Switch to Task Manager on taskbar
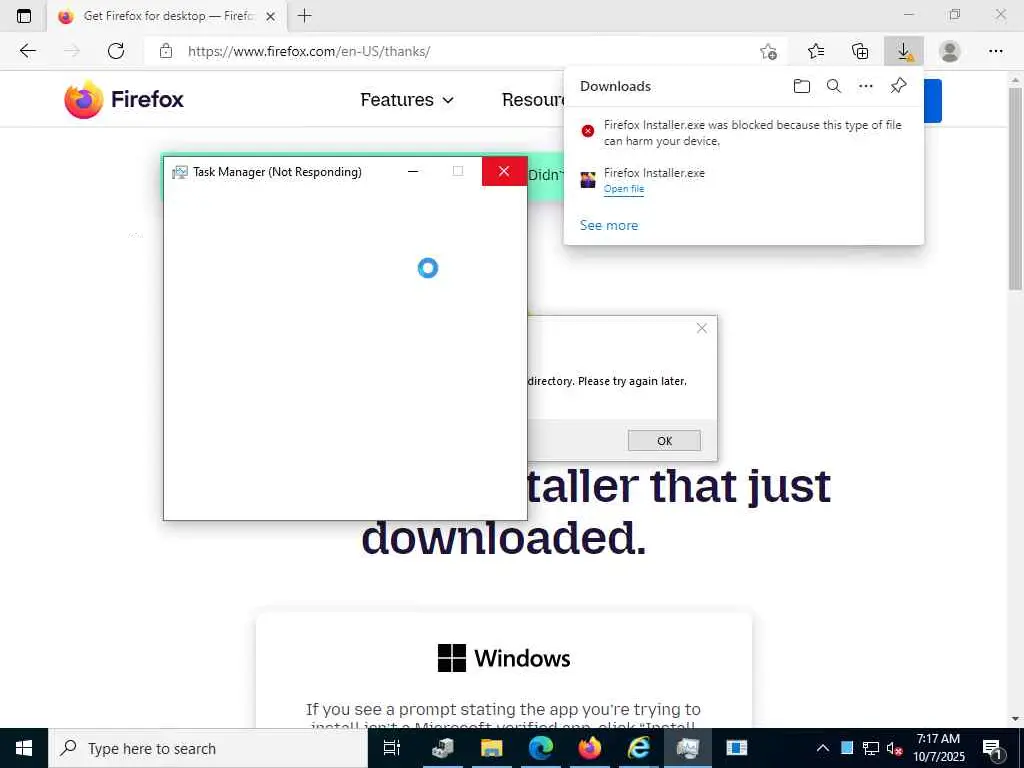The image size is (1024, 768). click(688, 748)
